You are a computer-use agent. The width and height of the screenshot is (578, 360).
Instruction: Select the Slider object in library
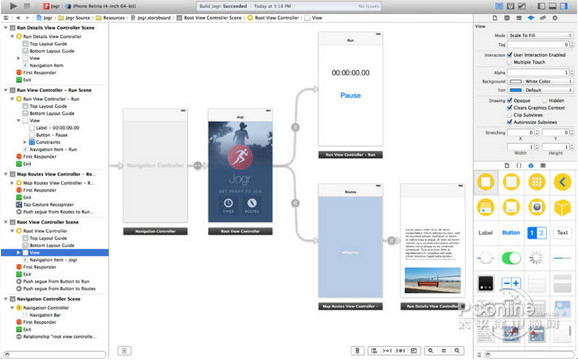485,258
